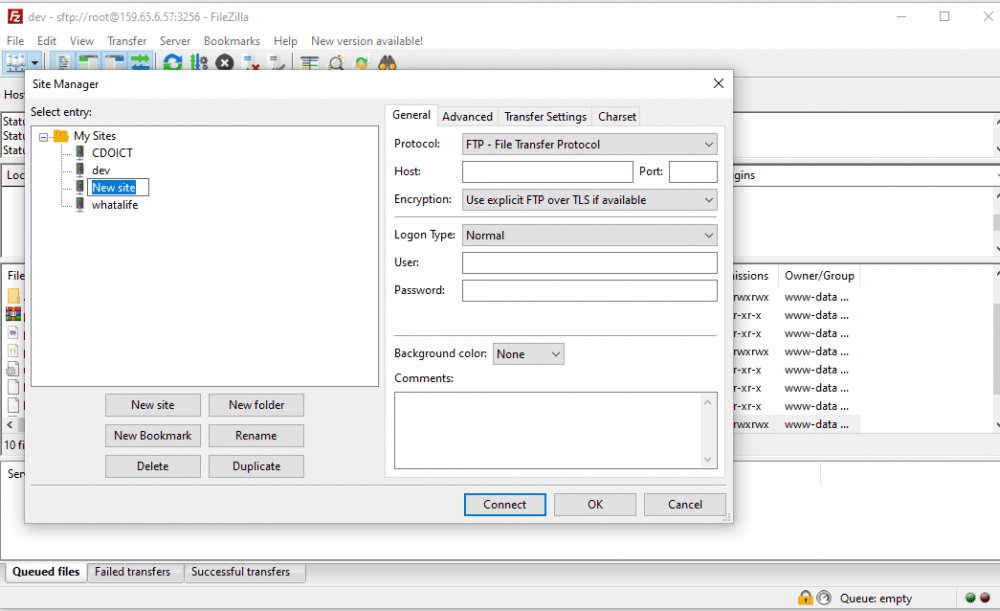Click into the Port input field
This screenshot has width=1000, height=611.
[693, 172]
